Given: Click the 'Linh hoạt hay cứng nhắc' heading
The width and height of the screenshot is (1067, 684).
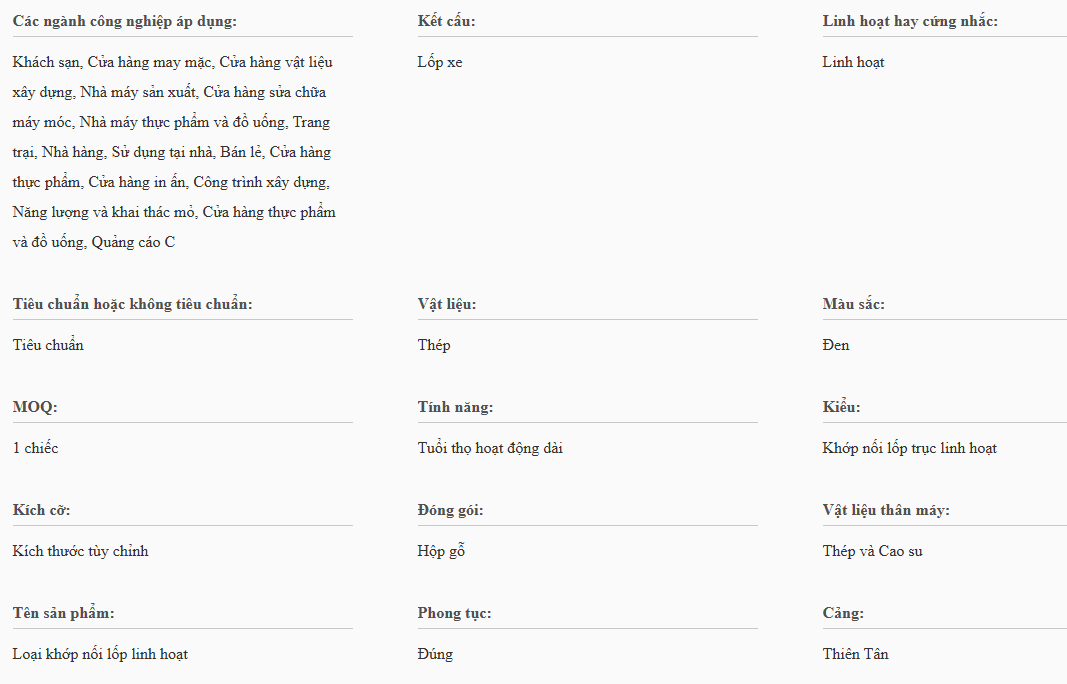Looking at the screenshot, I should [x=910, y=21].
